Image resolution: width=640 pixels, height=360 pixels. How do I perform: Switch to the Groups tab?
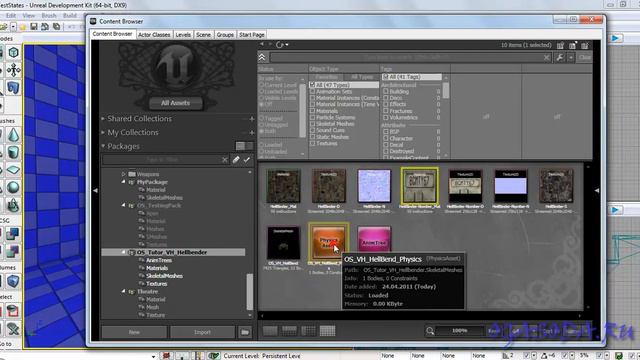225,35
